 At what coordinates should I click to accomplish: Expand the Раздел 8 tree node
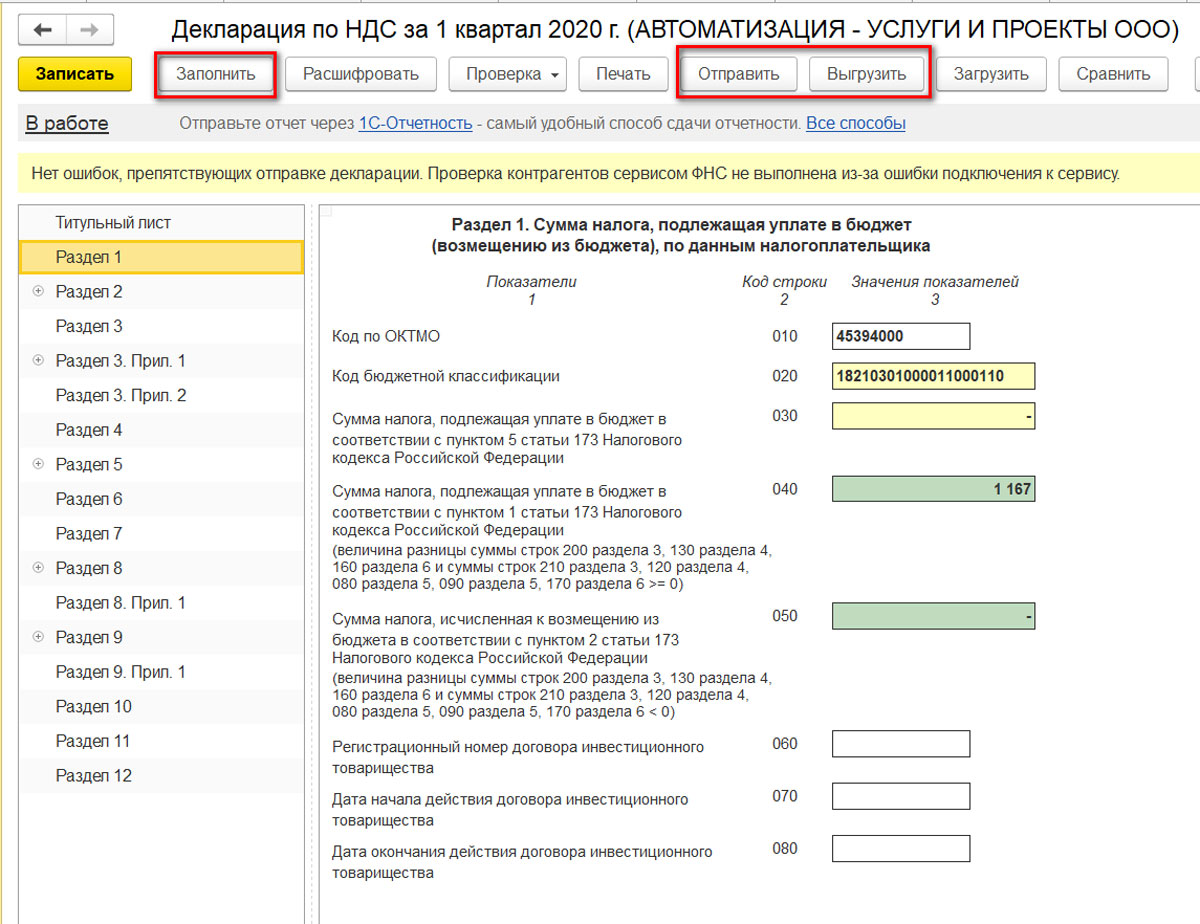(x=38, y=568)
